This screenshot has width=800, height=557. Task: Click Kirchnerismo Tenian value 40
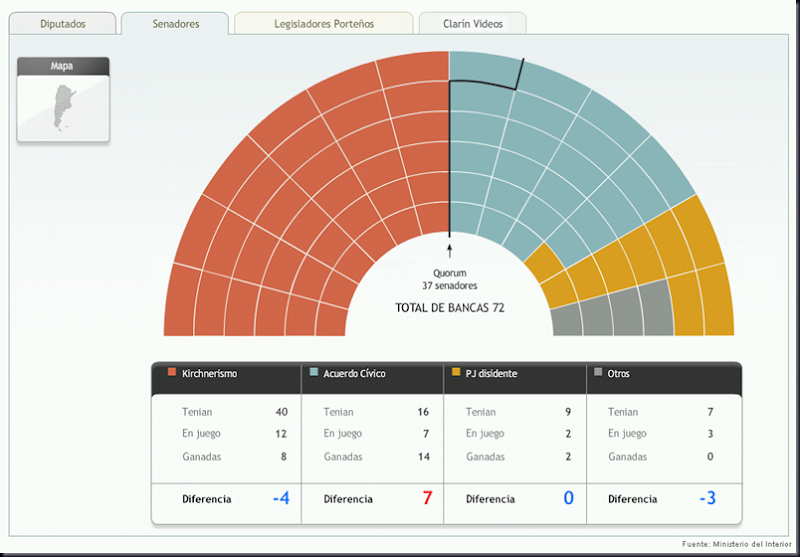(282, 412)
